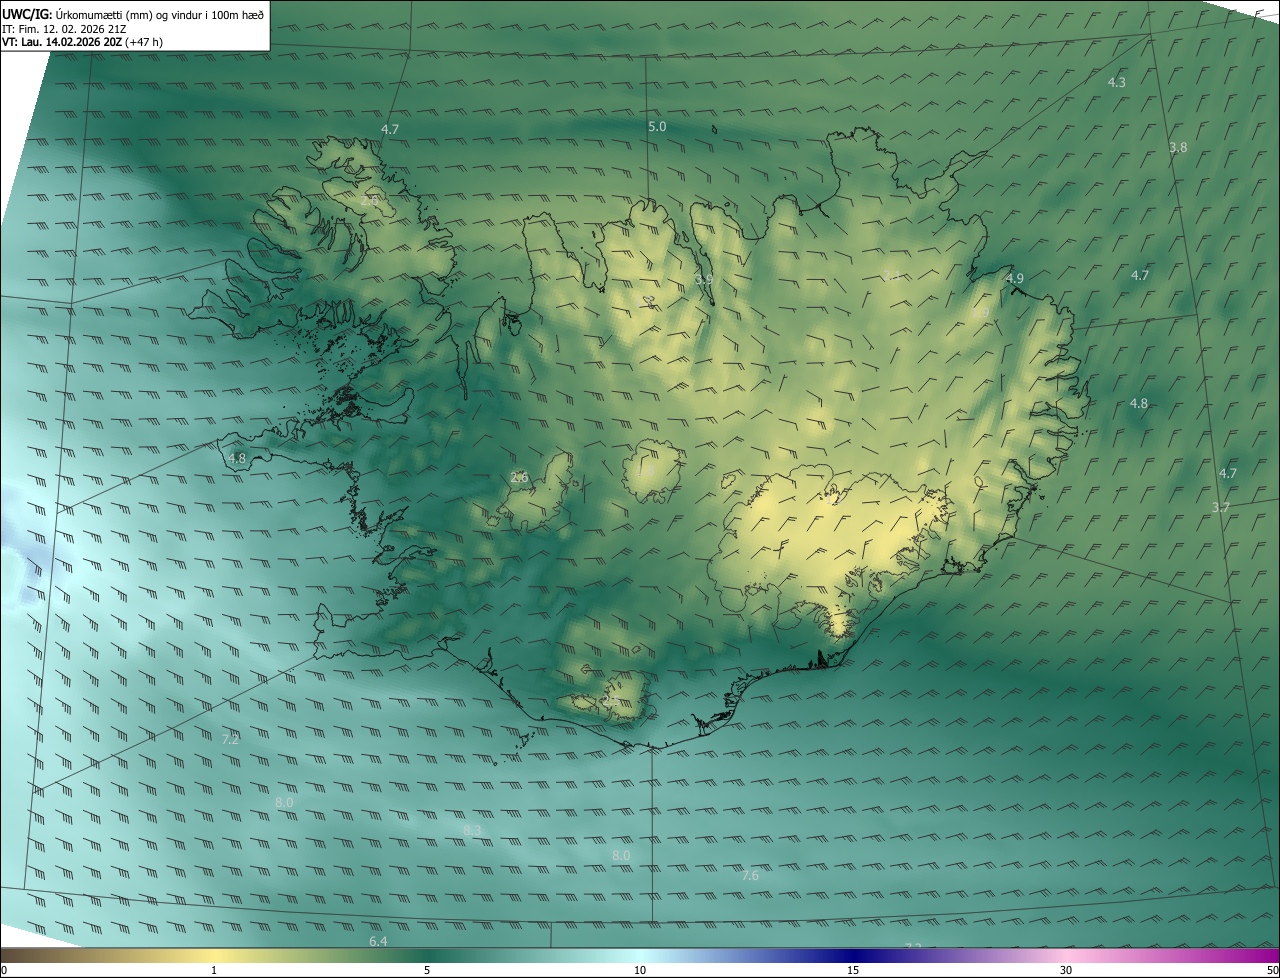1280x978 pixels.
Task: Click the 6.4 value label
Action: tap(378, 941)
